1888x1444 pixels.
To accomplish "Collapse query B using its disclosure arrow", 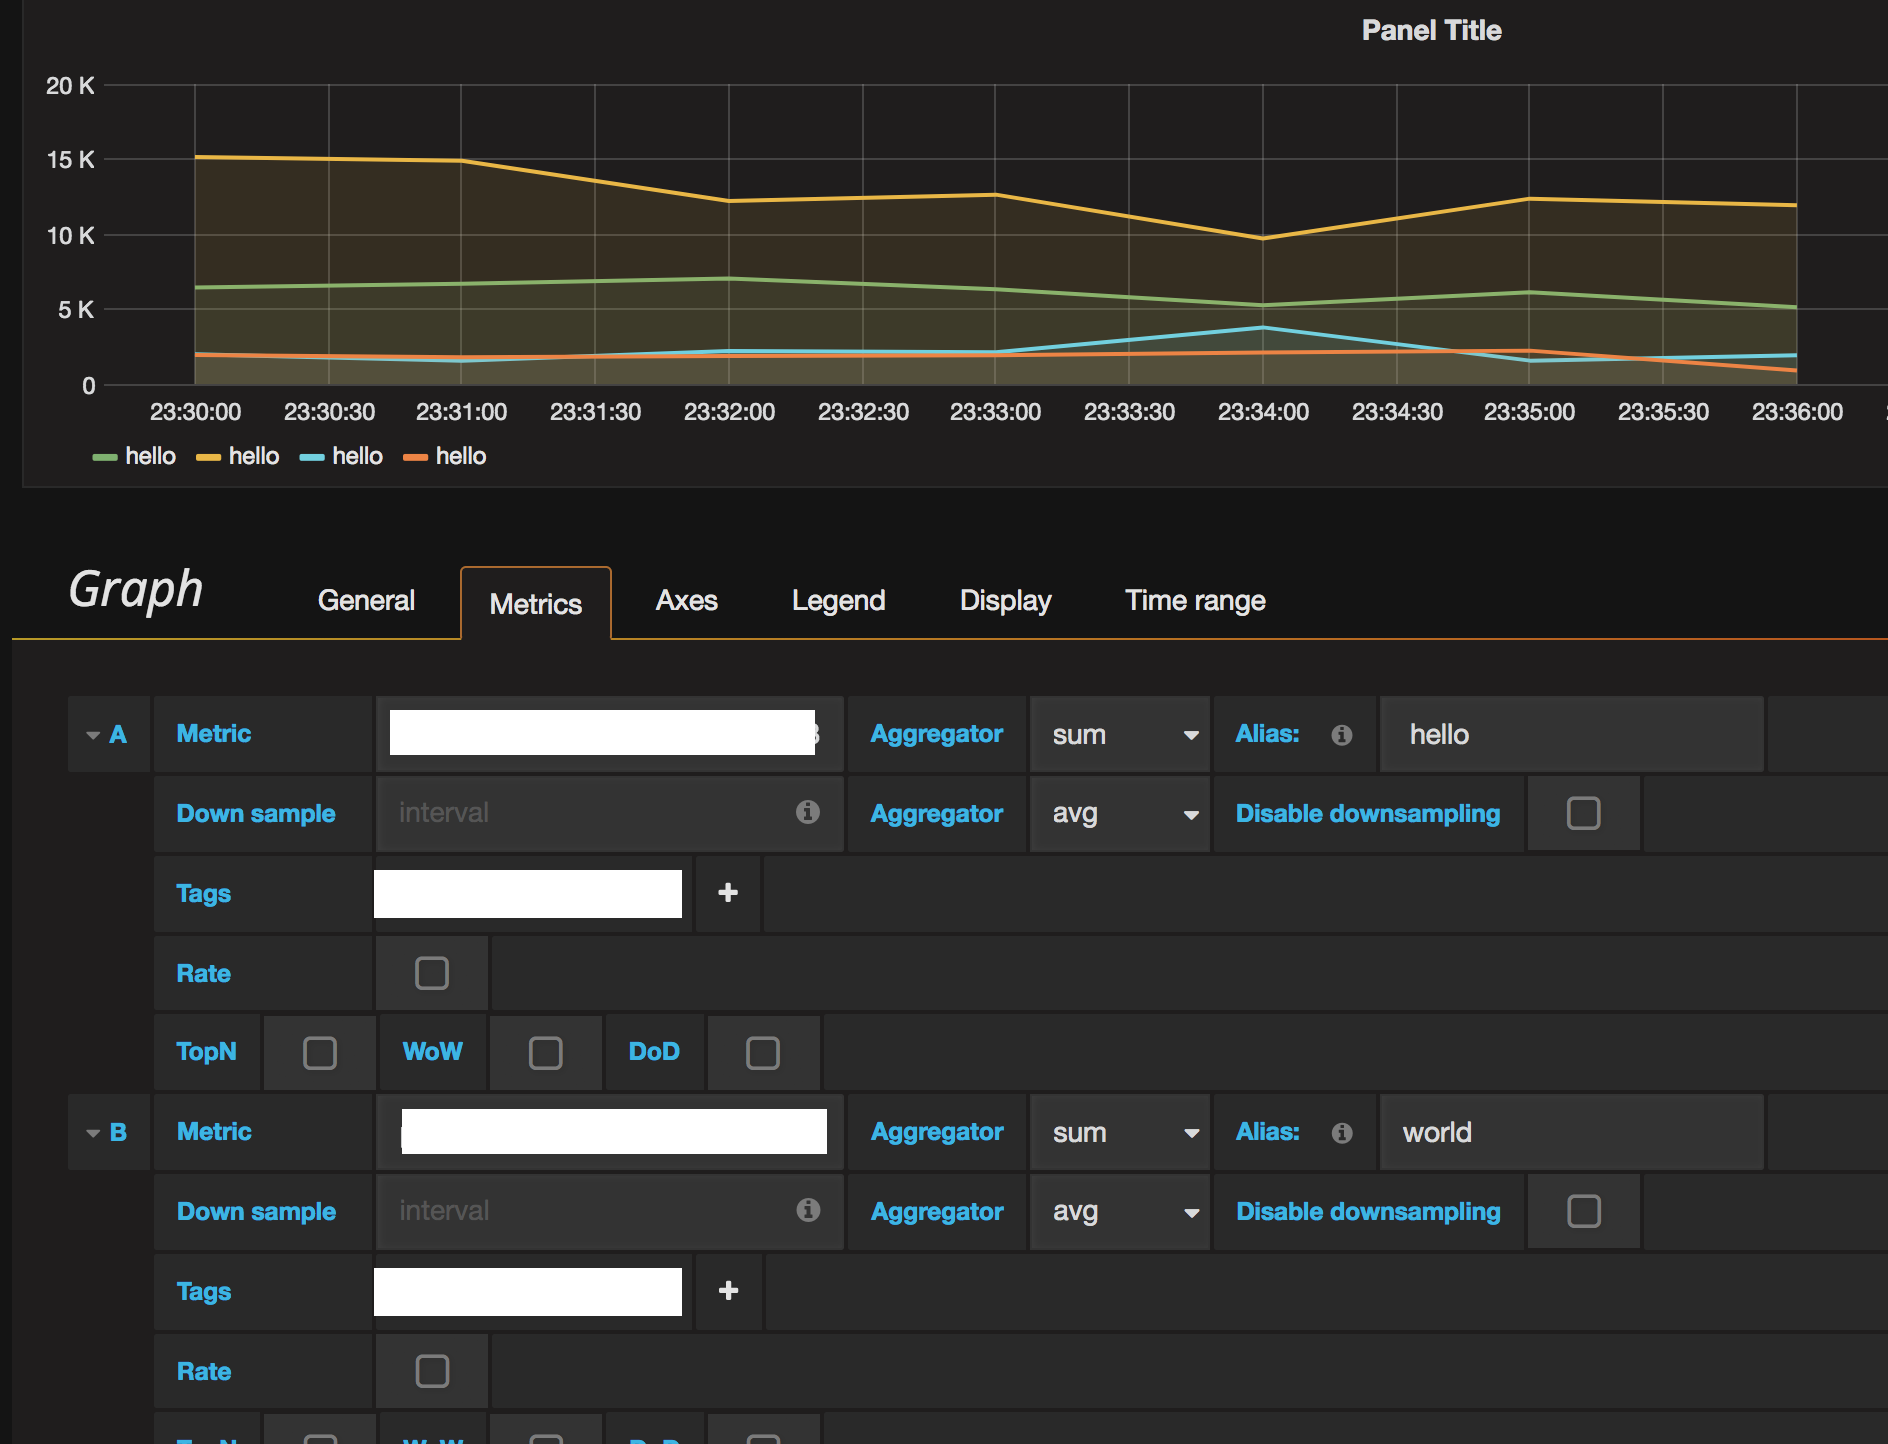I will pyautogui.click(x=91, y=1132).
